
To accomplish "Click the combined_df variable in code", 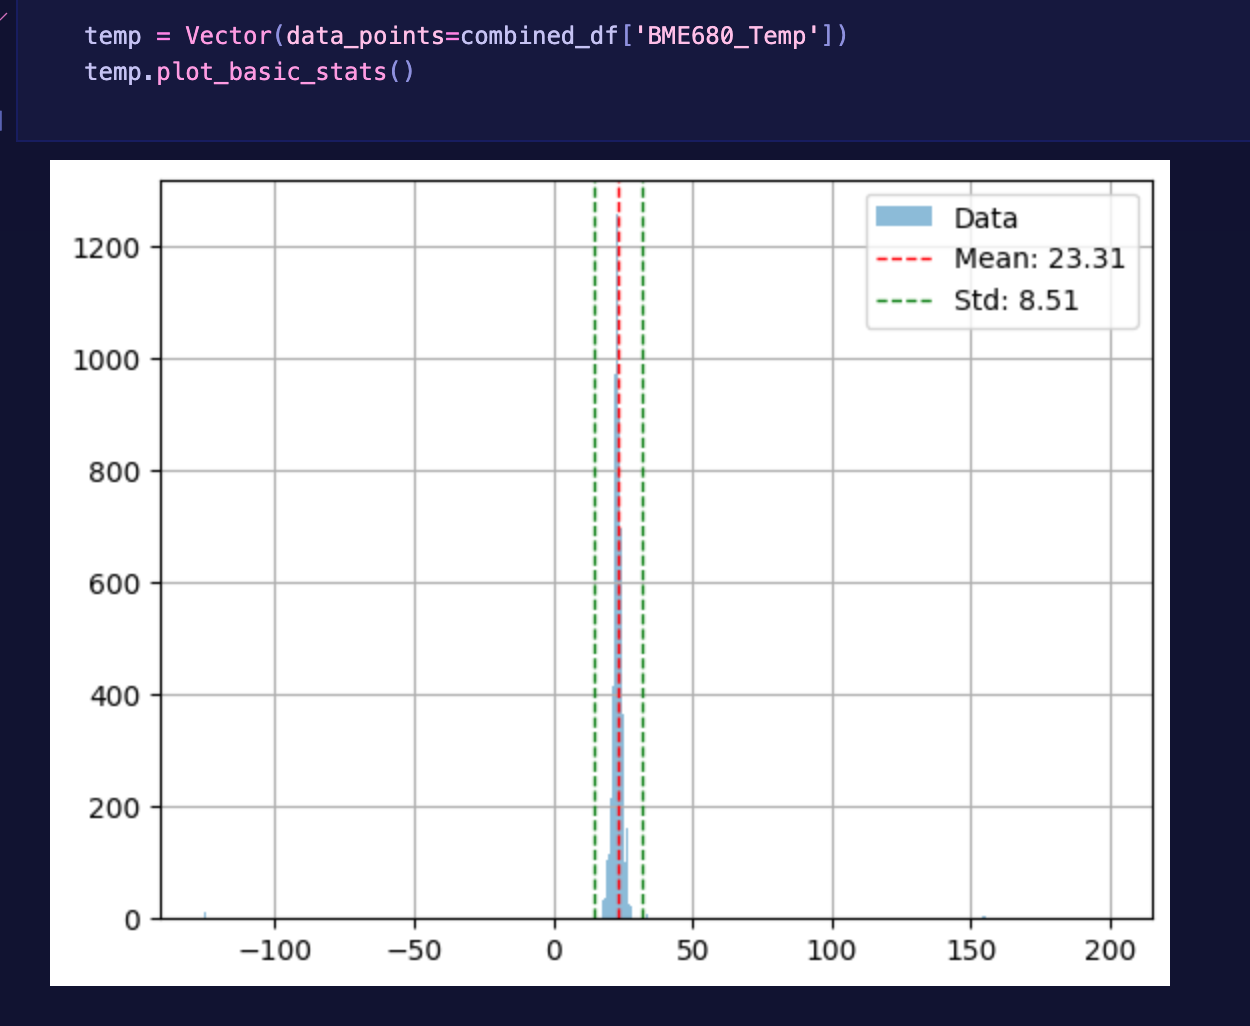I will click(539, 36).
